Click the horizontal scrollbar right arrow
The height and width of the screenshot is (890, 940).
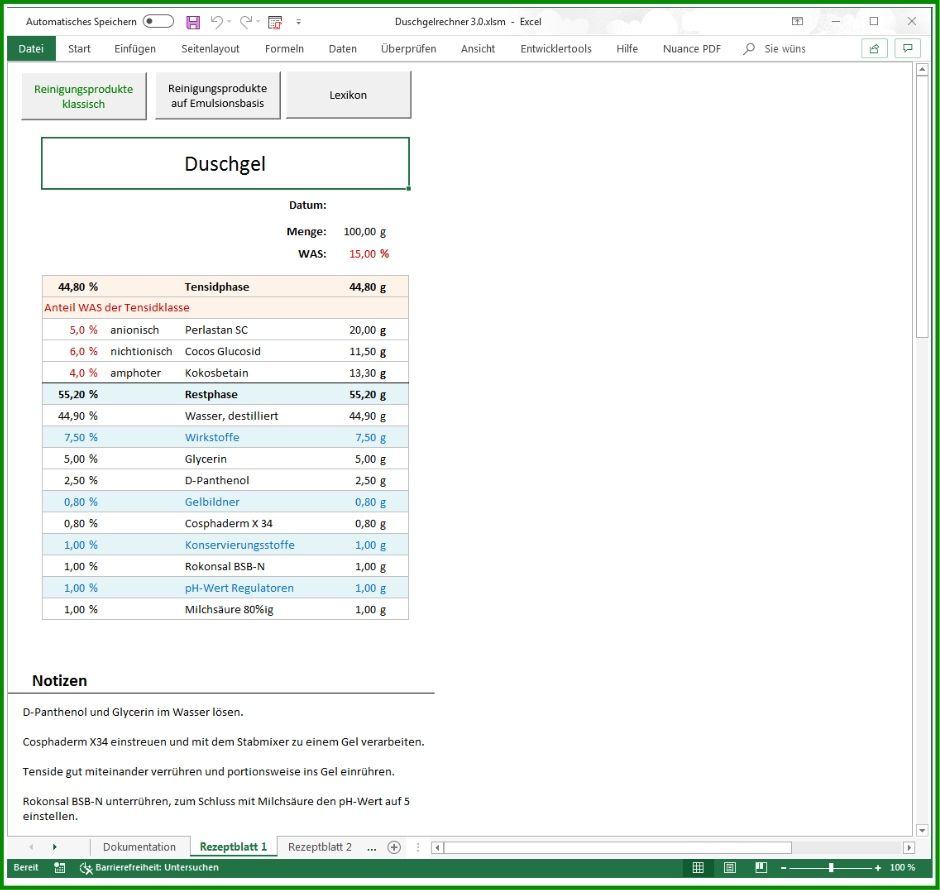point(909,847)
